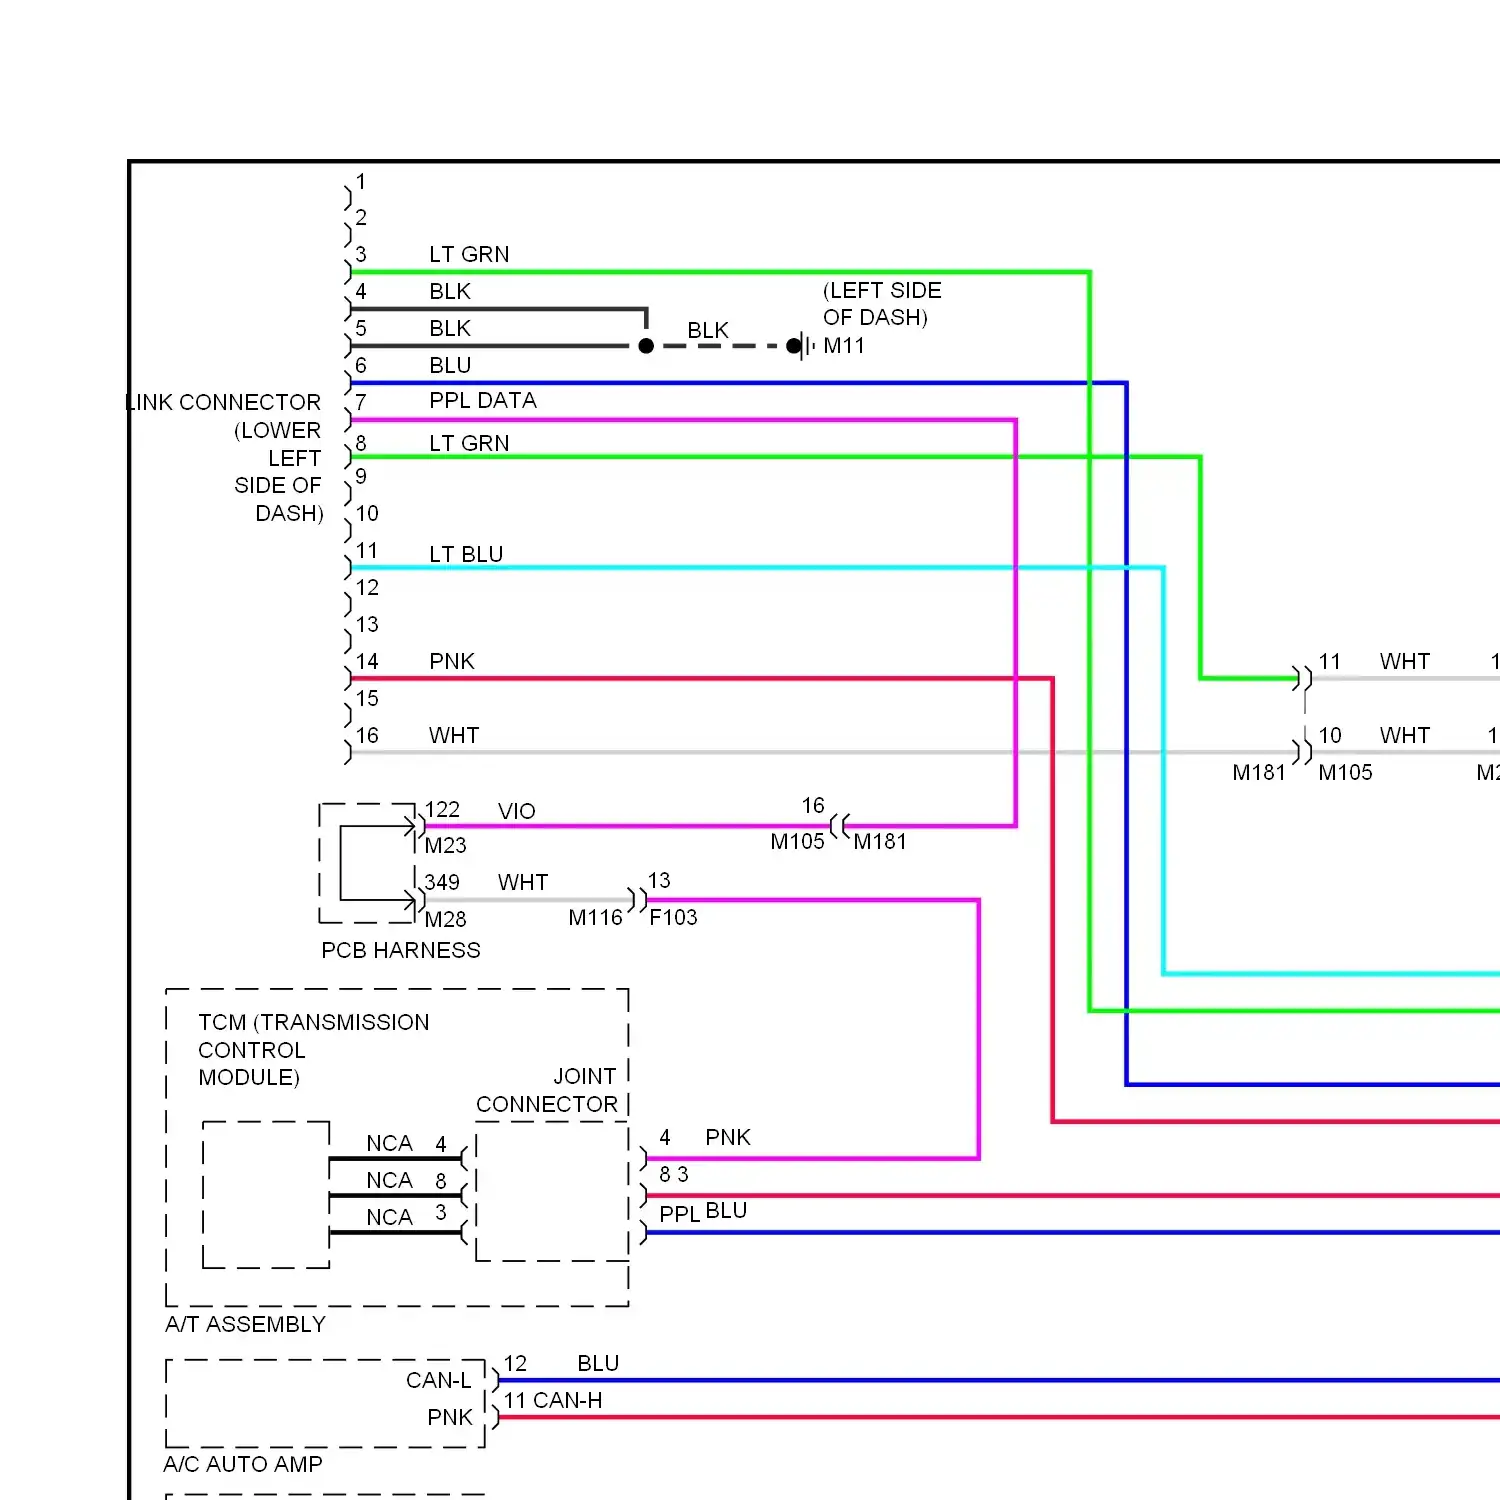The width and height of the screenshot is (1500, 1500).
Task: Click the A/T ASSEMBLY caption
Action: 246,1324
